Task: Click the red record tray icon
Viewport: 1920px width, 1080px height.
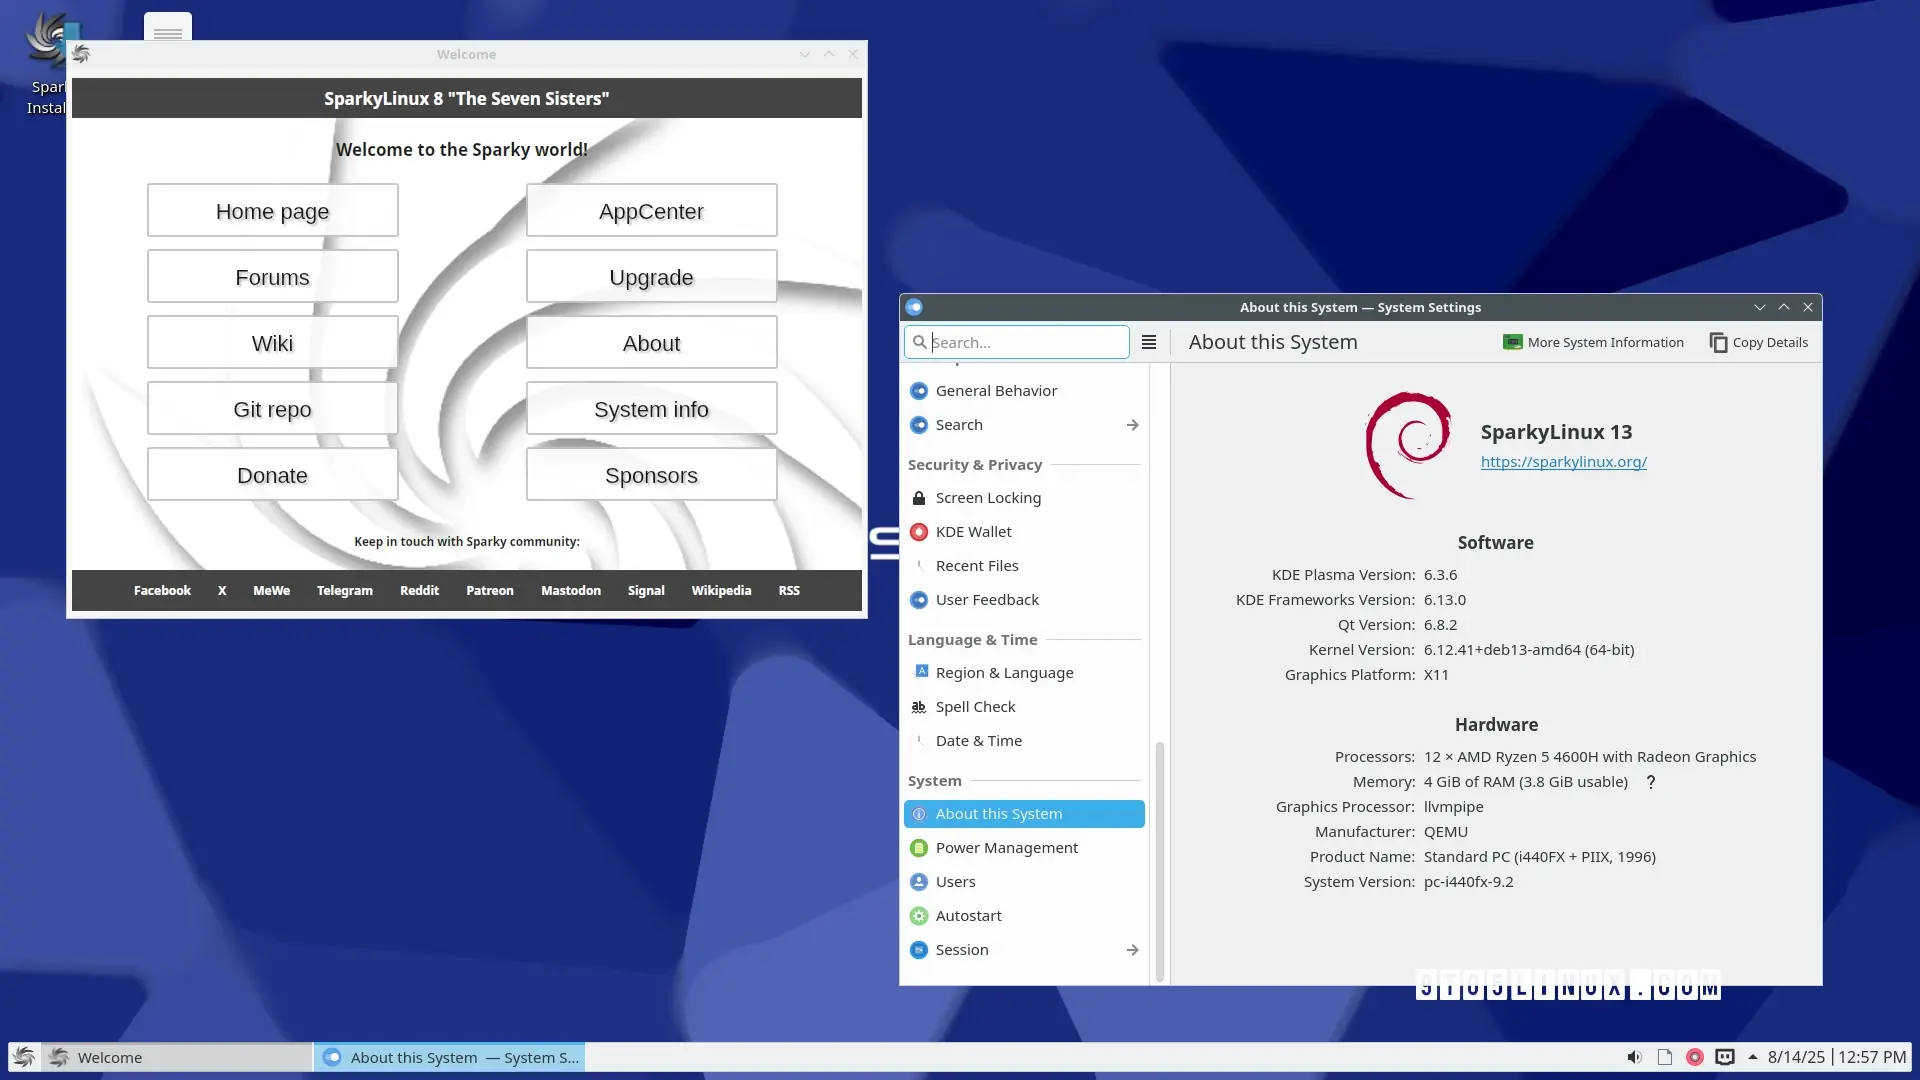Action: tap(1694, 1057)
